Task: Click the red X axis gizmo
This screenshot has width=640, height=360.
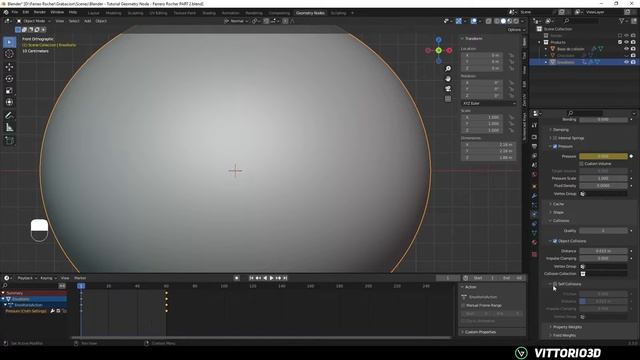Action: (449, 50)
